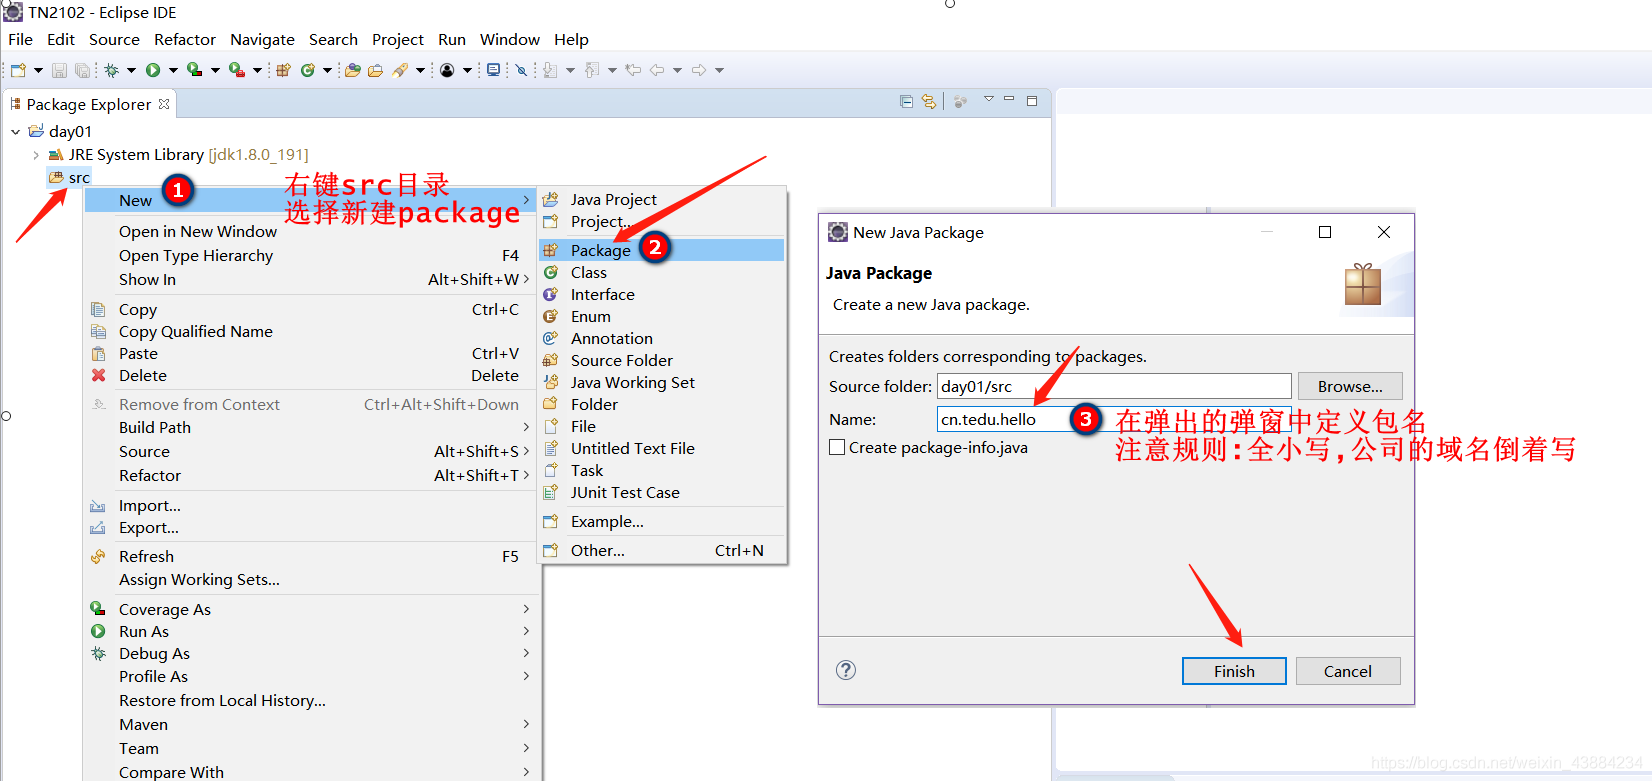Open the Window menu
Image resolution: width=1652 pixels, height=781 pixels.
coord(510,39)
